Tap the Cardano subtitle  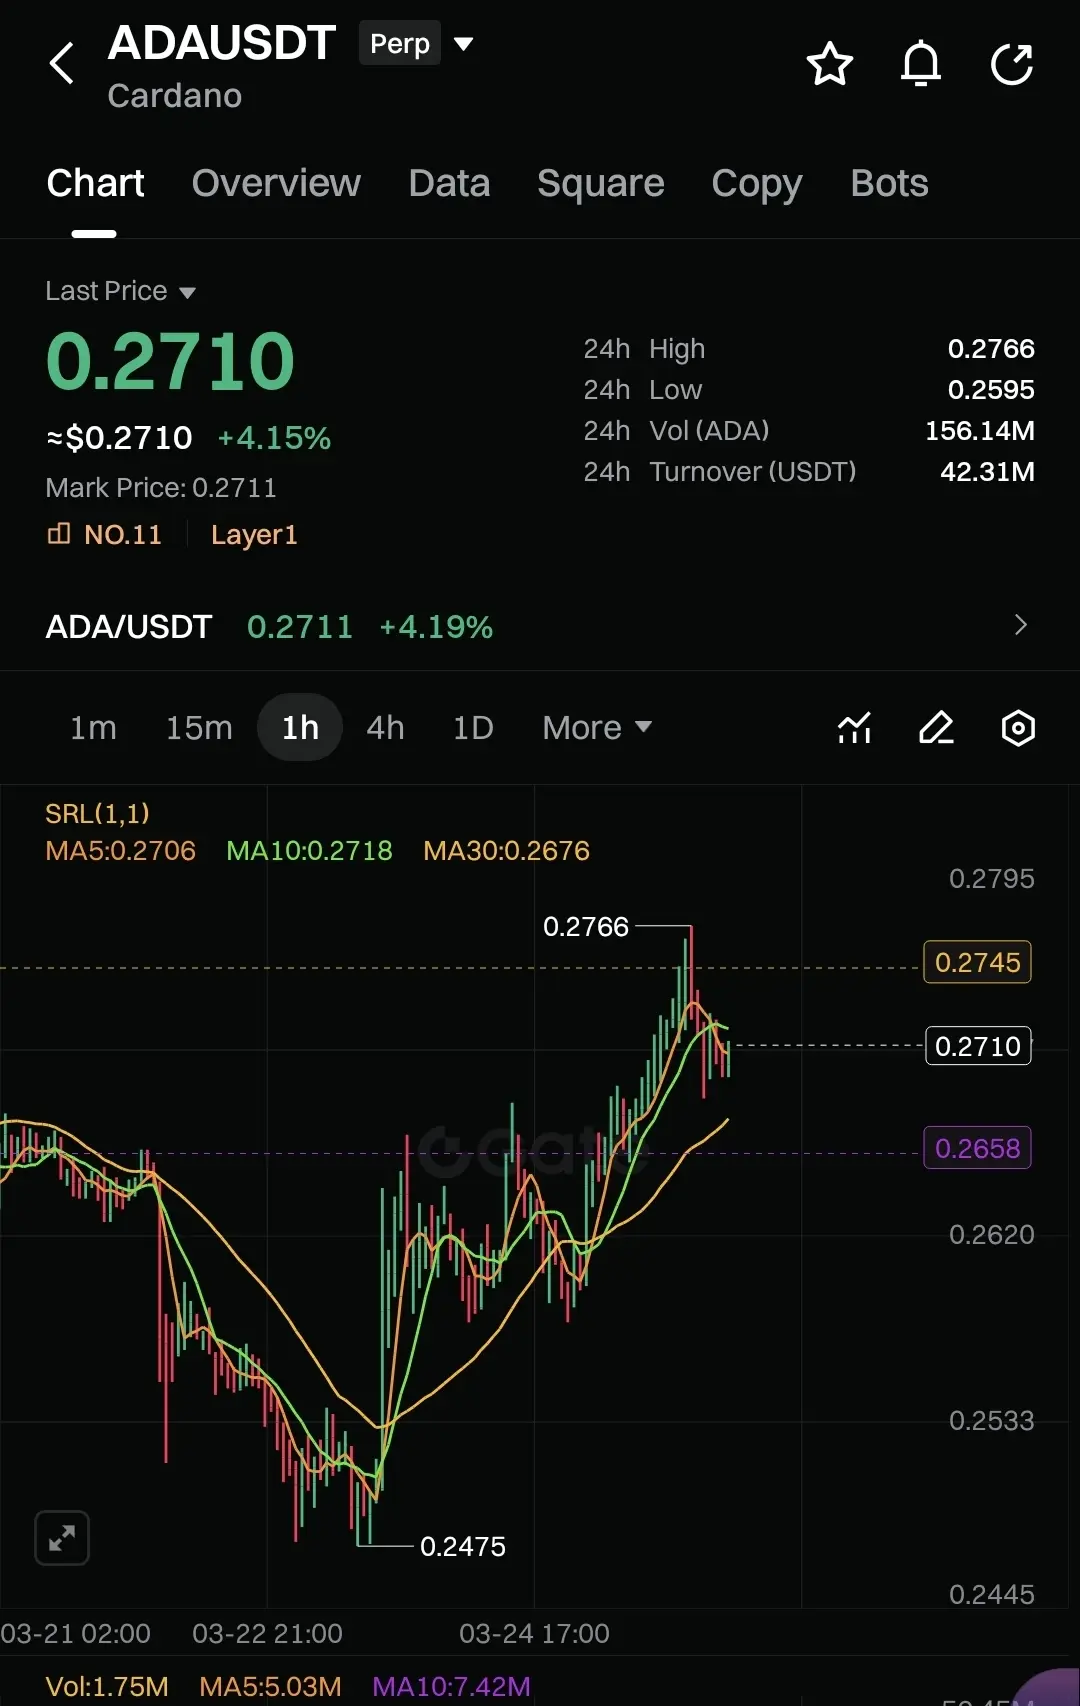click(x=175, y=96)
